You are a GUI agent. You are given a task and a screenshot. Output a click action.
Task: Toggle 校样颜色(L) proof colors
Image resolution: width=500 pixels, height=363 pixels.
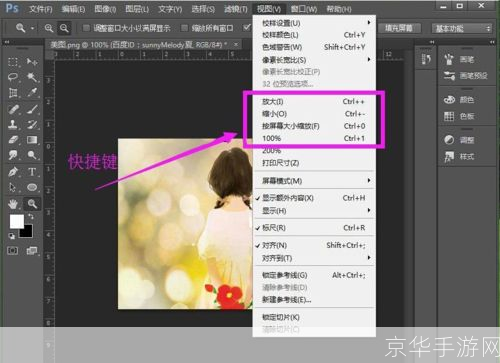(x=314, y=35)
